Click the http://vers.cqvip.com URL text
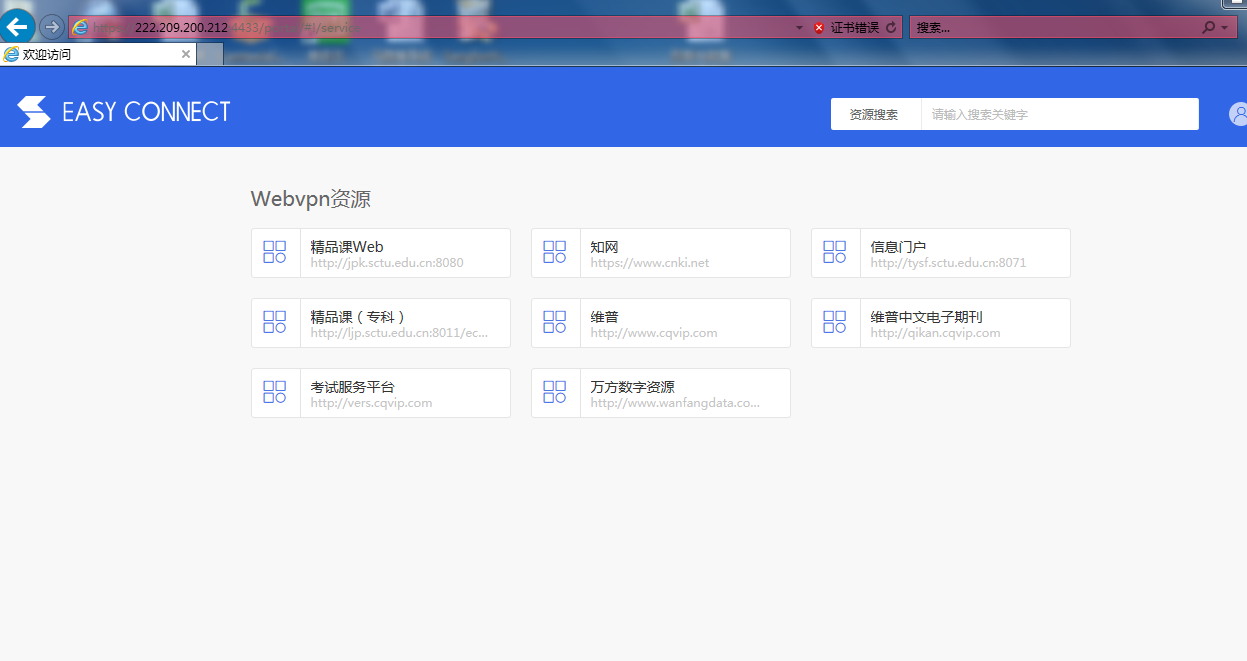 coord(371,403)
